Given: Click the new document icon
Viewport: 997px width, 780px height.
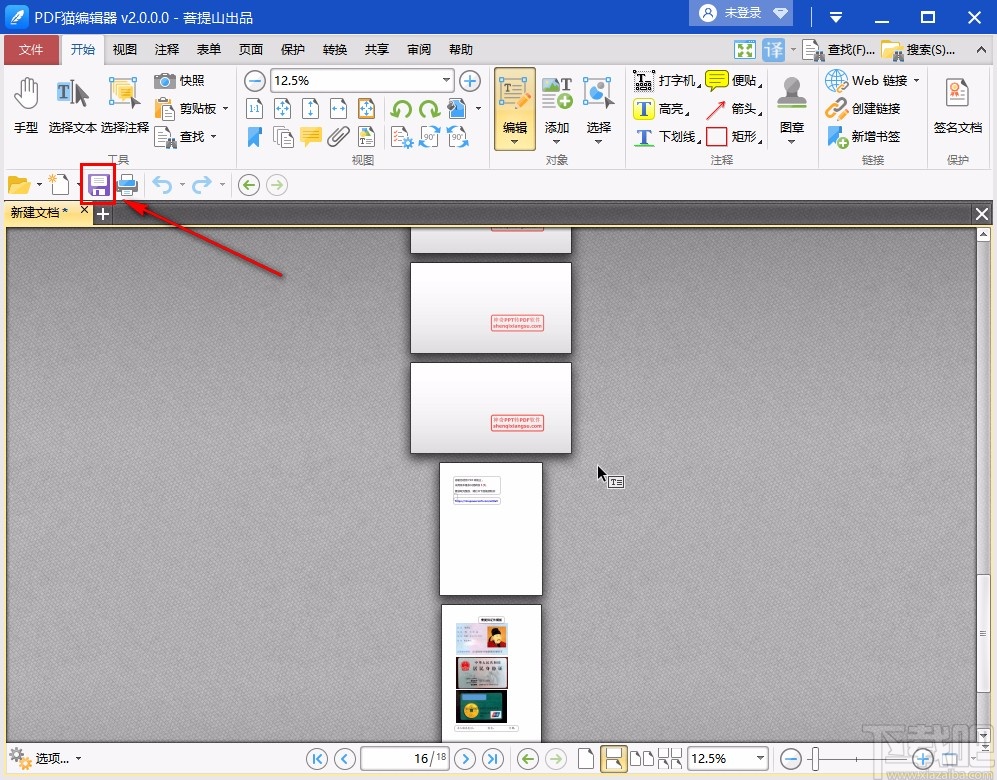Looking at the screenshot, I should pyautogui.click(x=60, y=185).
